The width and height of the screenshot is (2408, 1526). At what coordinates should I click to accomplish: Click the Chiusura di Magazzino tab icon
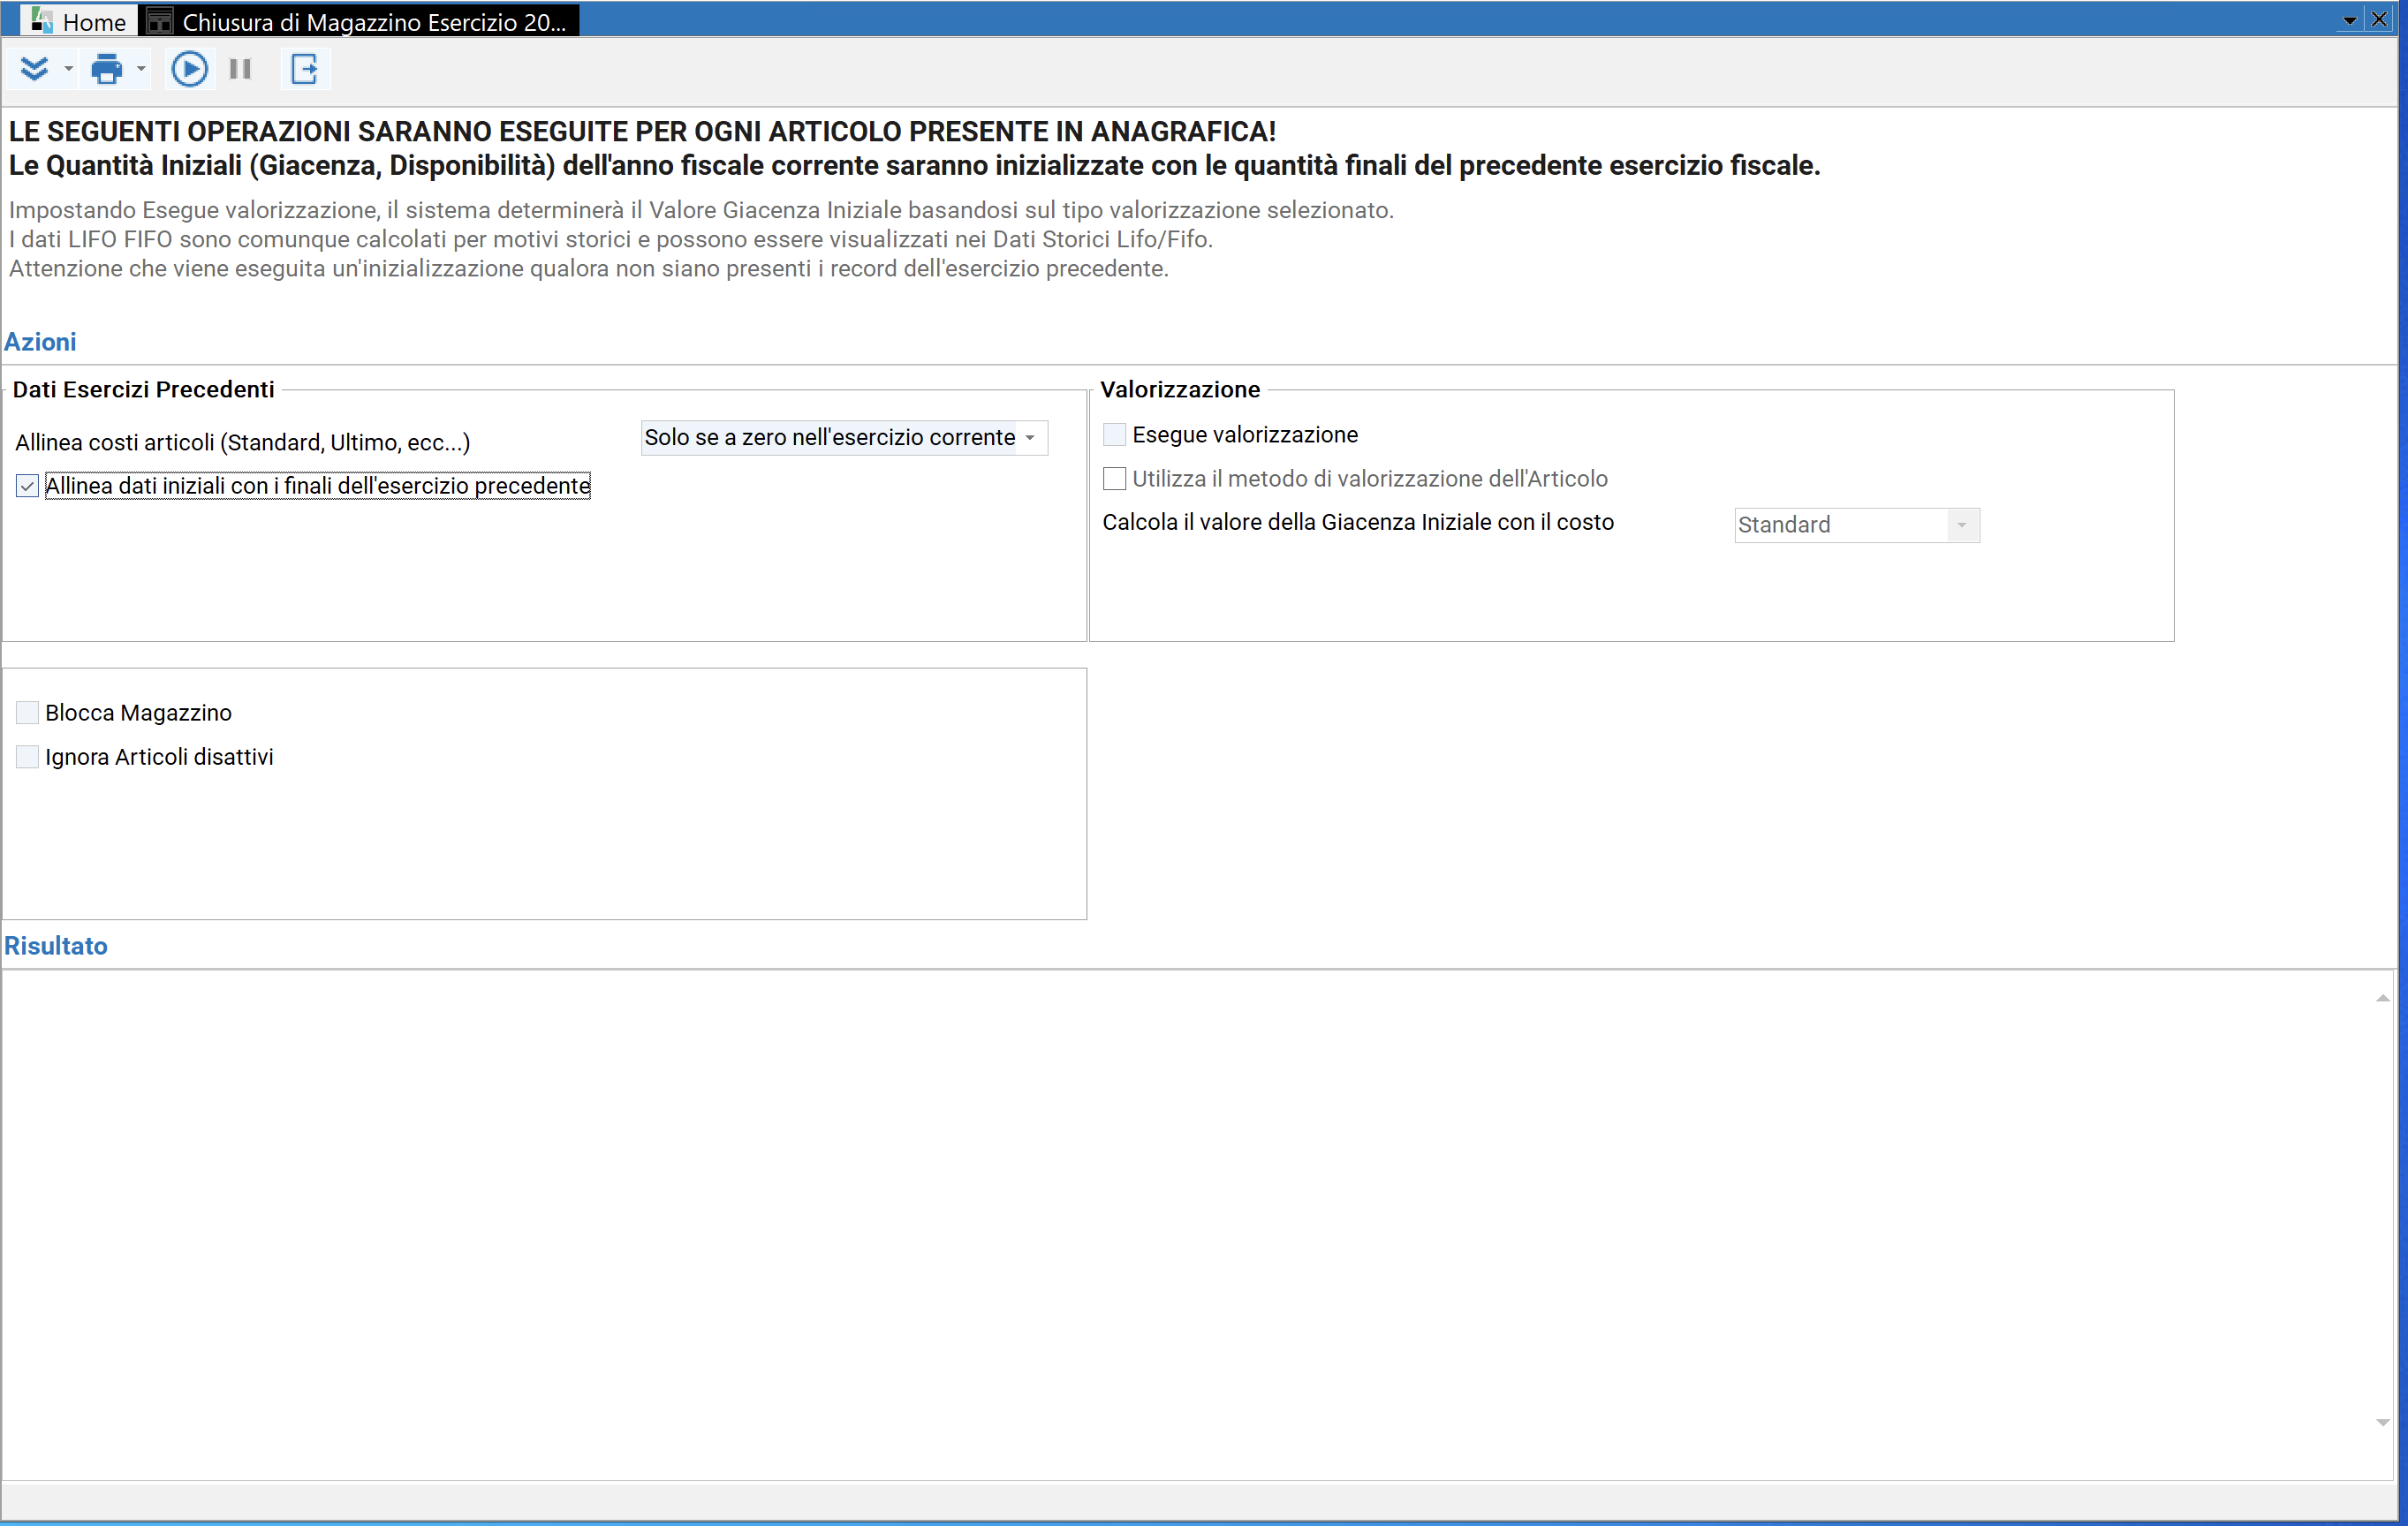[x=160, y=21]
